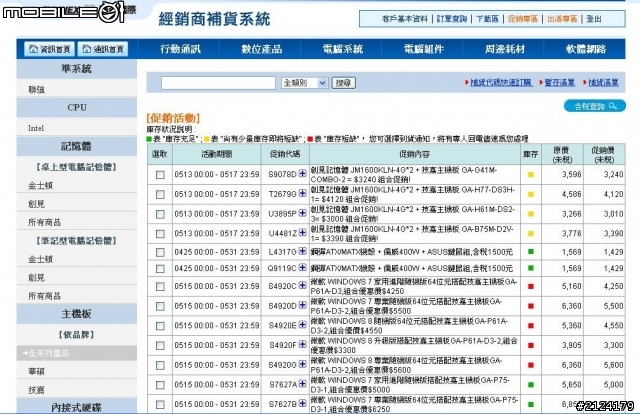Viewport: 640px width, 414px height.
Task: Open the 全類別 category dropdown
Action: coord(304,83)
